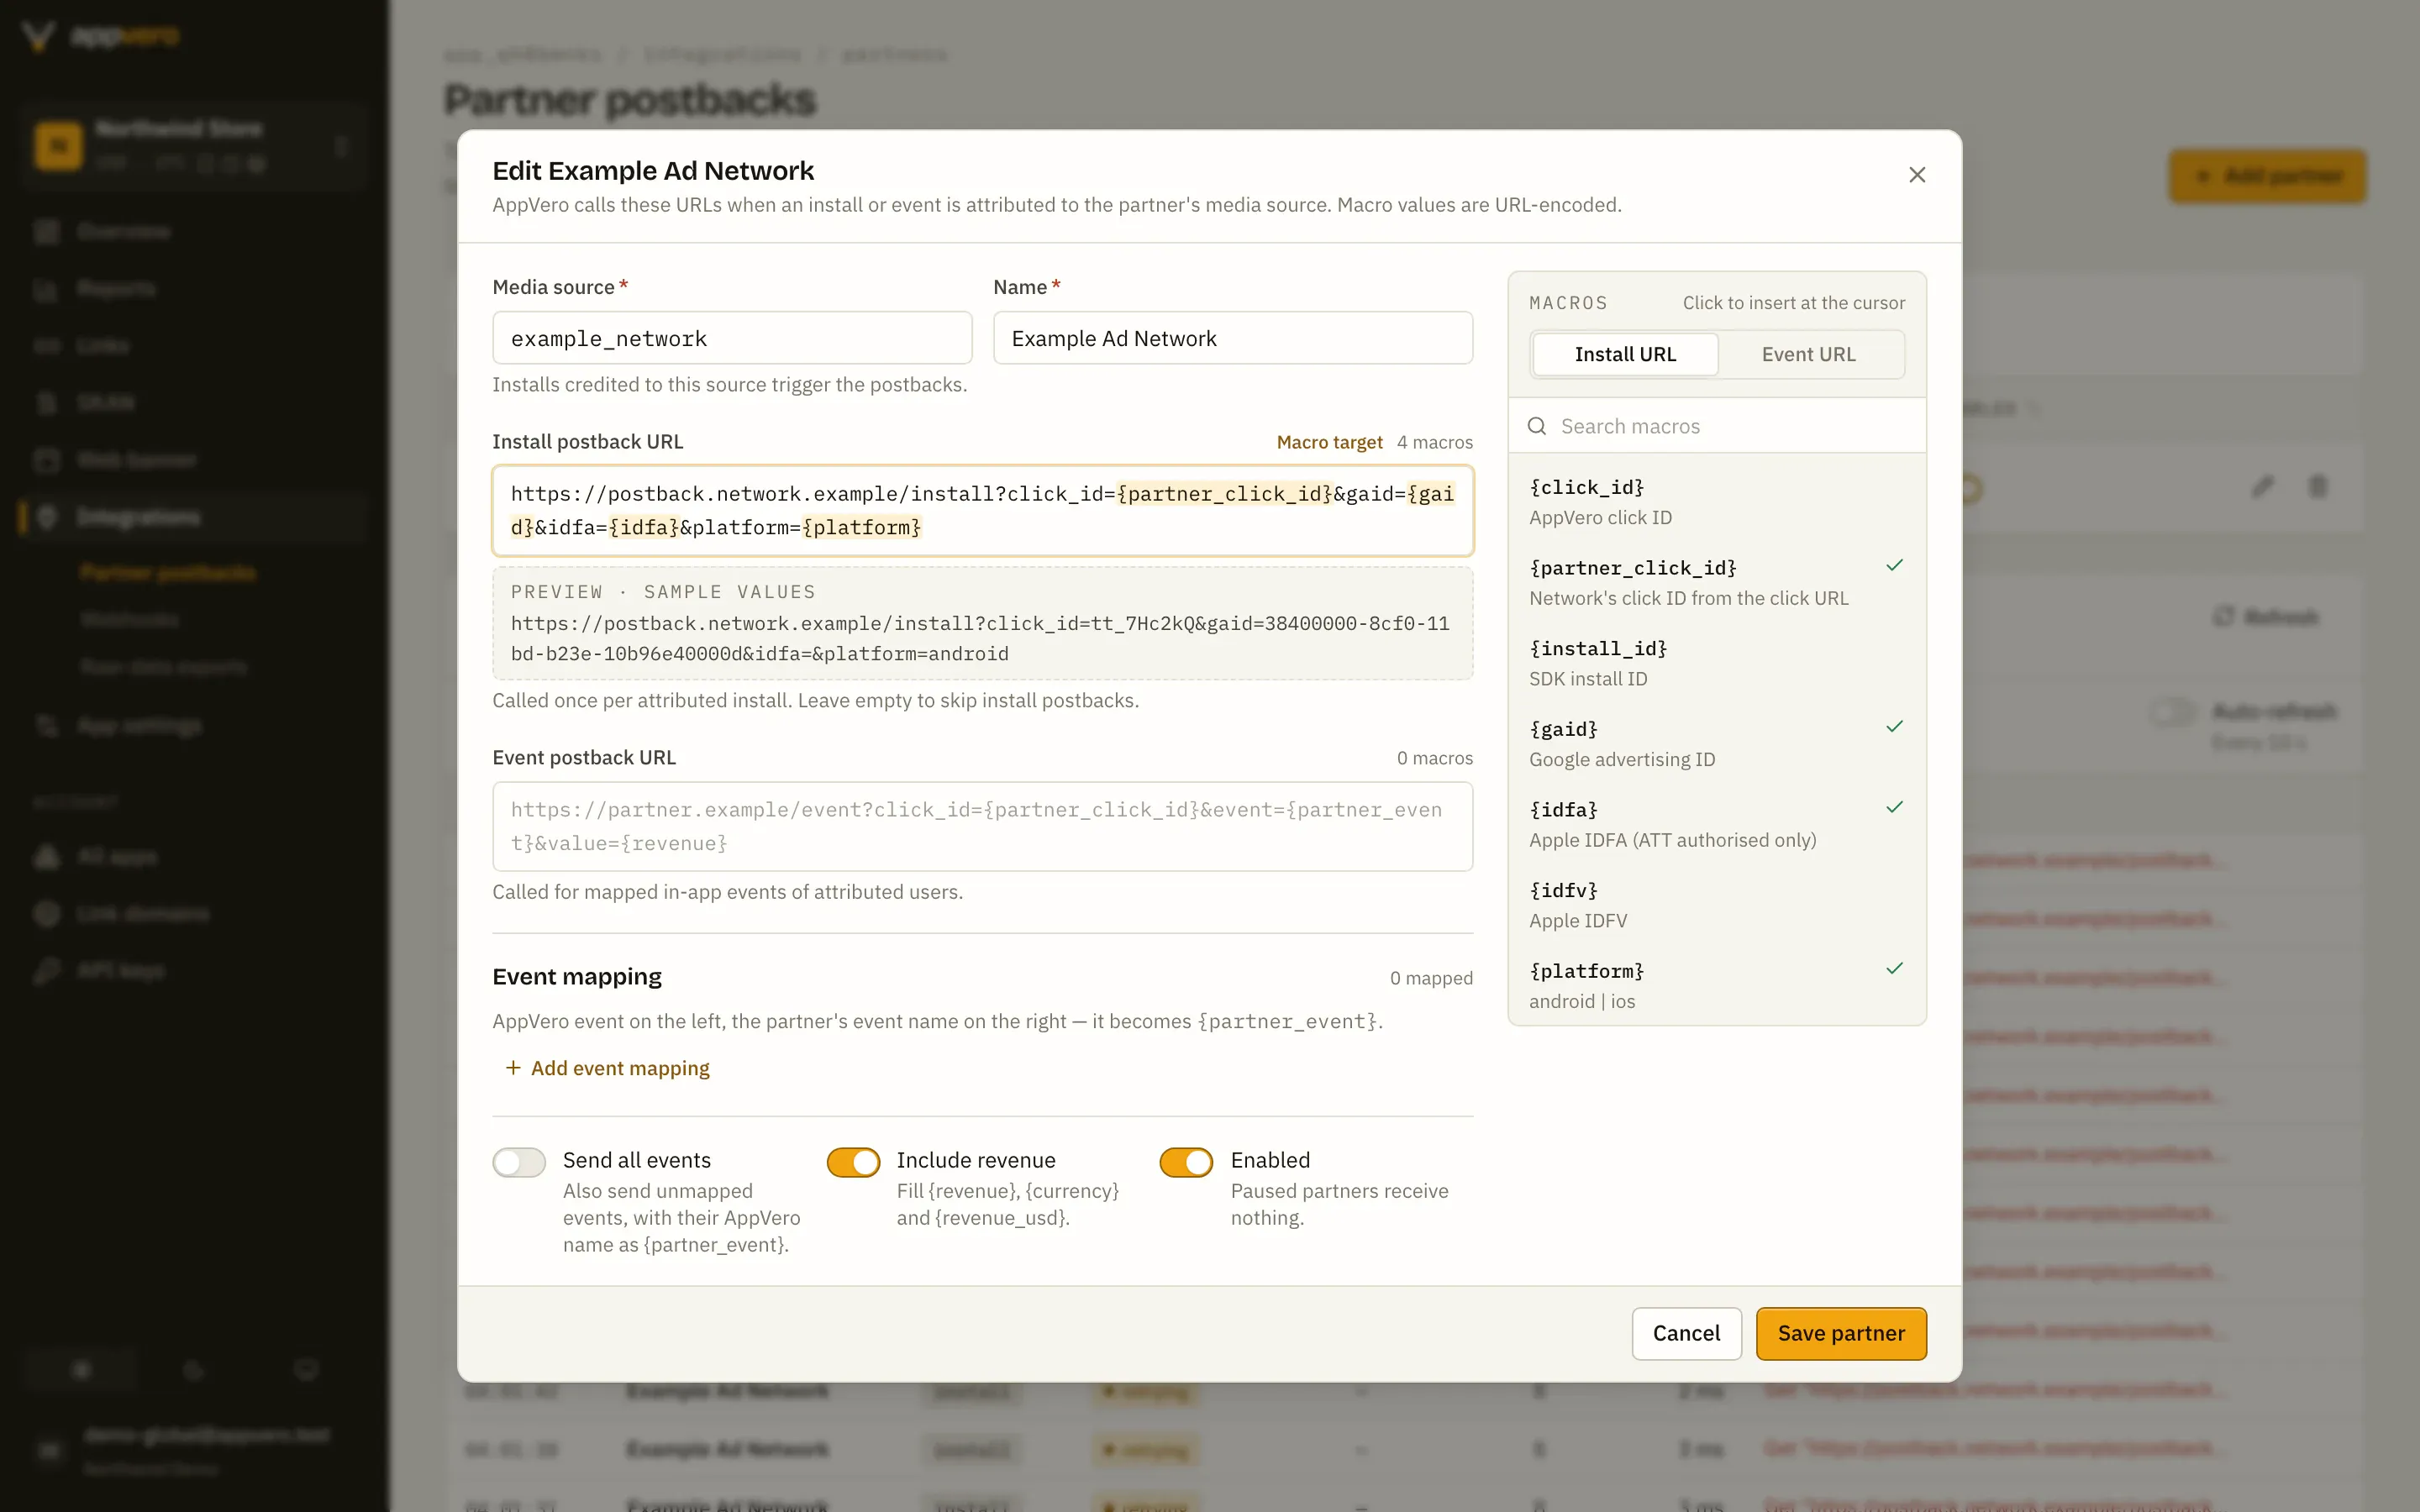Focus the Media source field
2420x1512 pixels.
[x=732, y=338]
